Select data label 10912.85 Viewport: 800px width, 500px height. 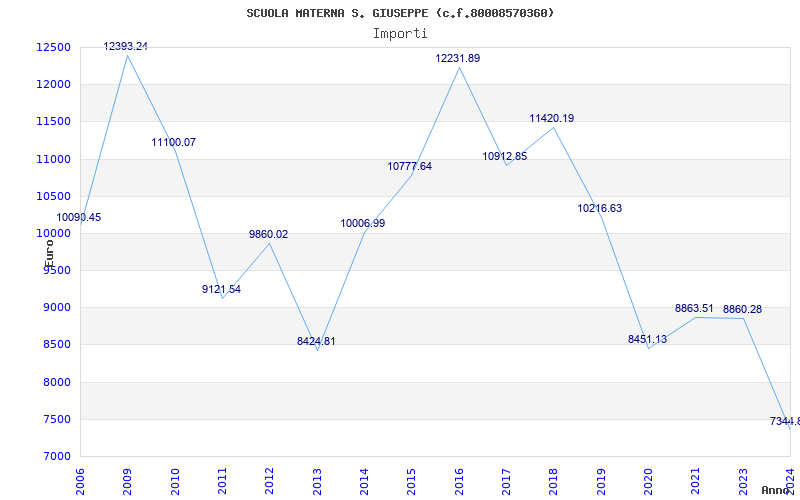click(505, 157)
